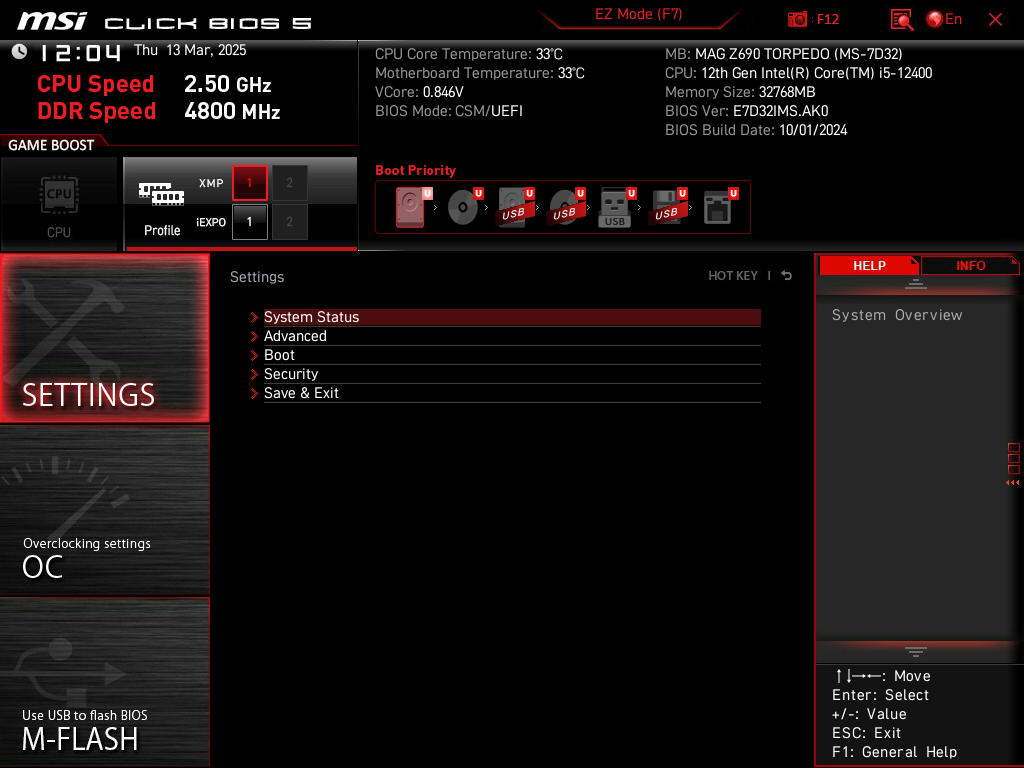Select the optical disc boot priority icon
Viewport: 1024px width, 768px height.
tap(464, 207)
